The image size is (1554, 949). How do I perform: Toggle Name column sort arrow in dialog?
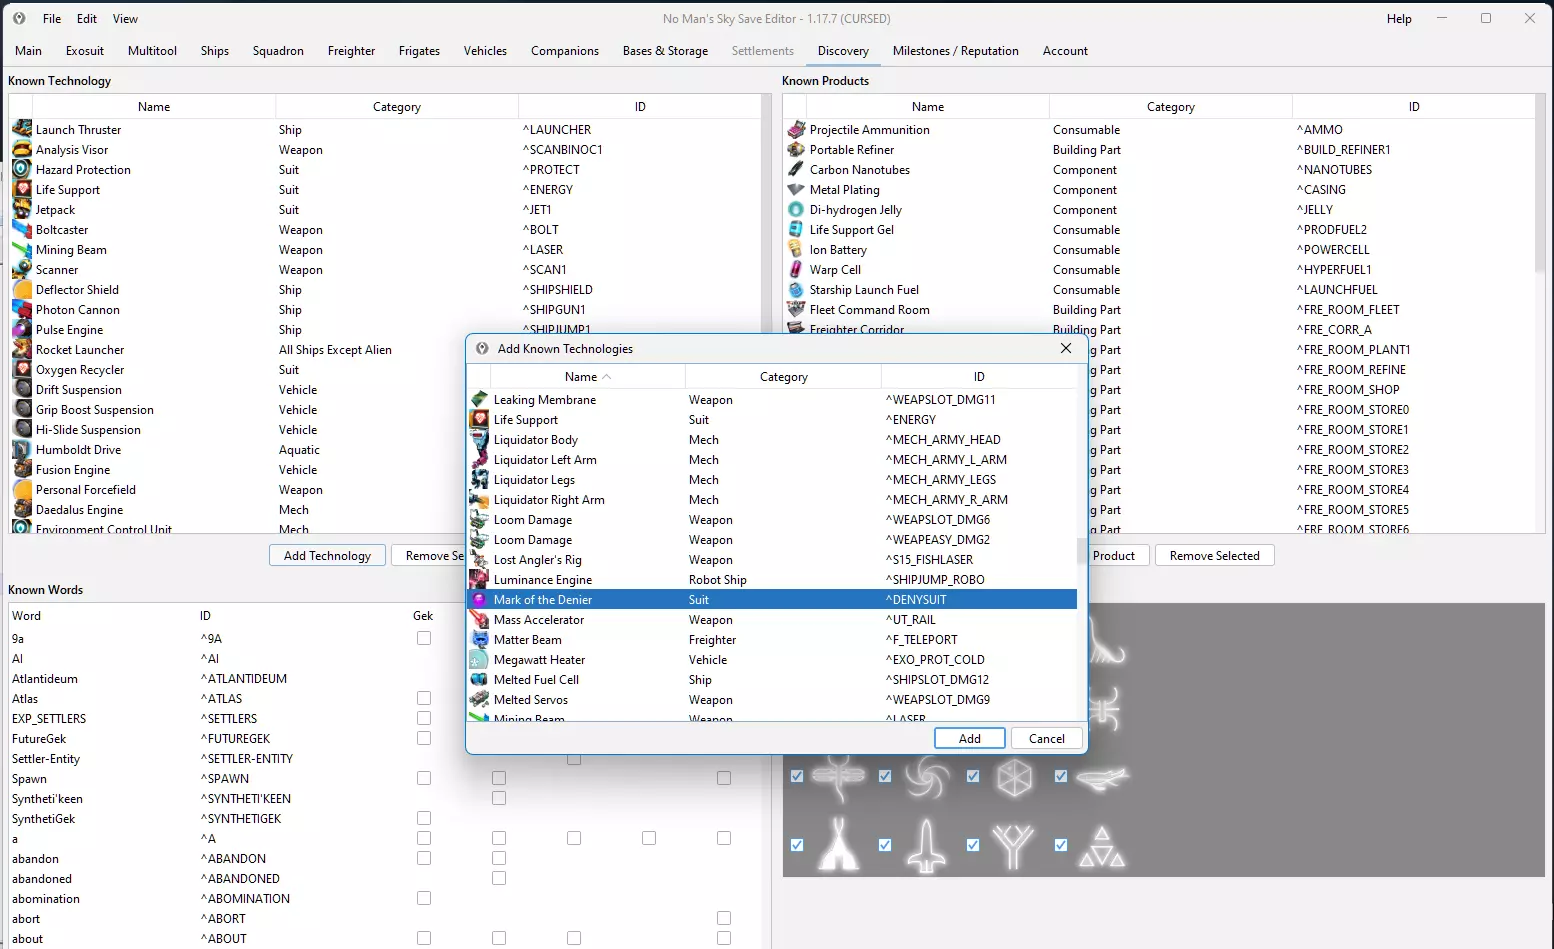(607, 377)
